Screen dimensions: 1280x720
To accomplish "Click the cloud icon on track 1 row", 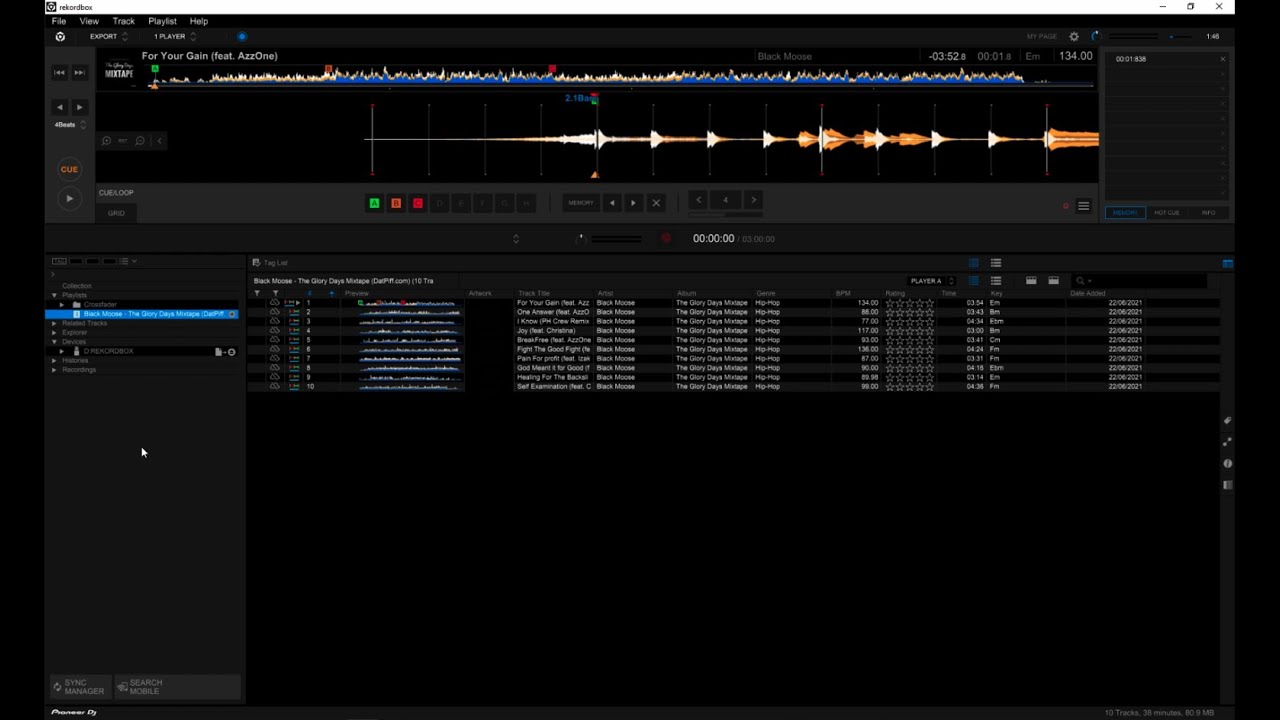I will [274, 303].
